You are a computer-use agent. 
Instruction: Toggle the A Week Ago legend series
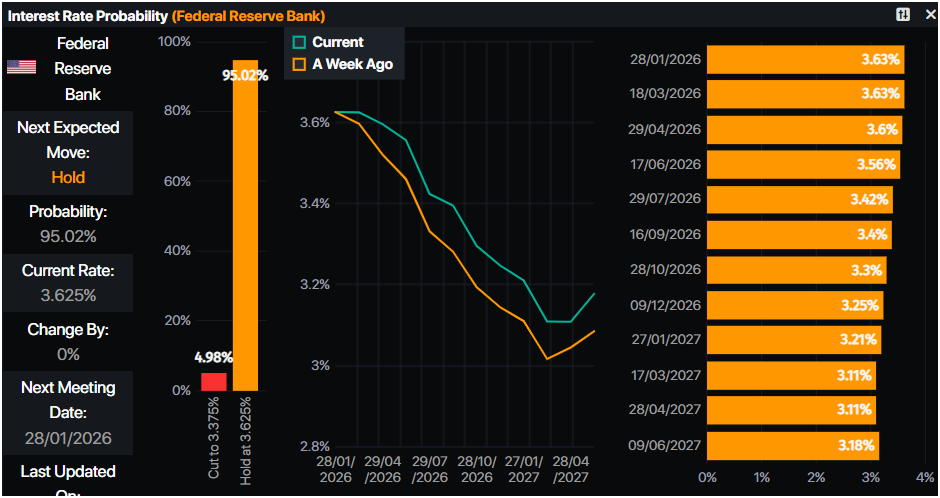point(352,64)
